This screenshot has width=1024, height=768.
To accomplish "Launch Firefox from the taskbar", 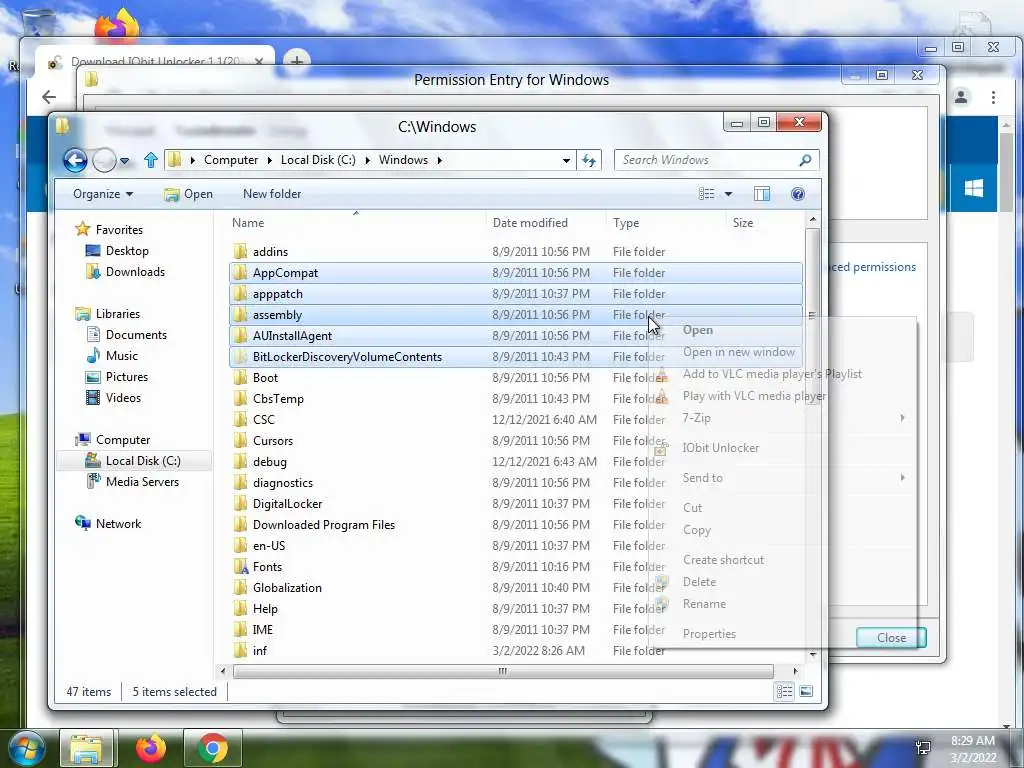I will pyautogui.click(x=150, y=748).
